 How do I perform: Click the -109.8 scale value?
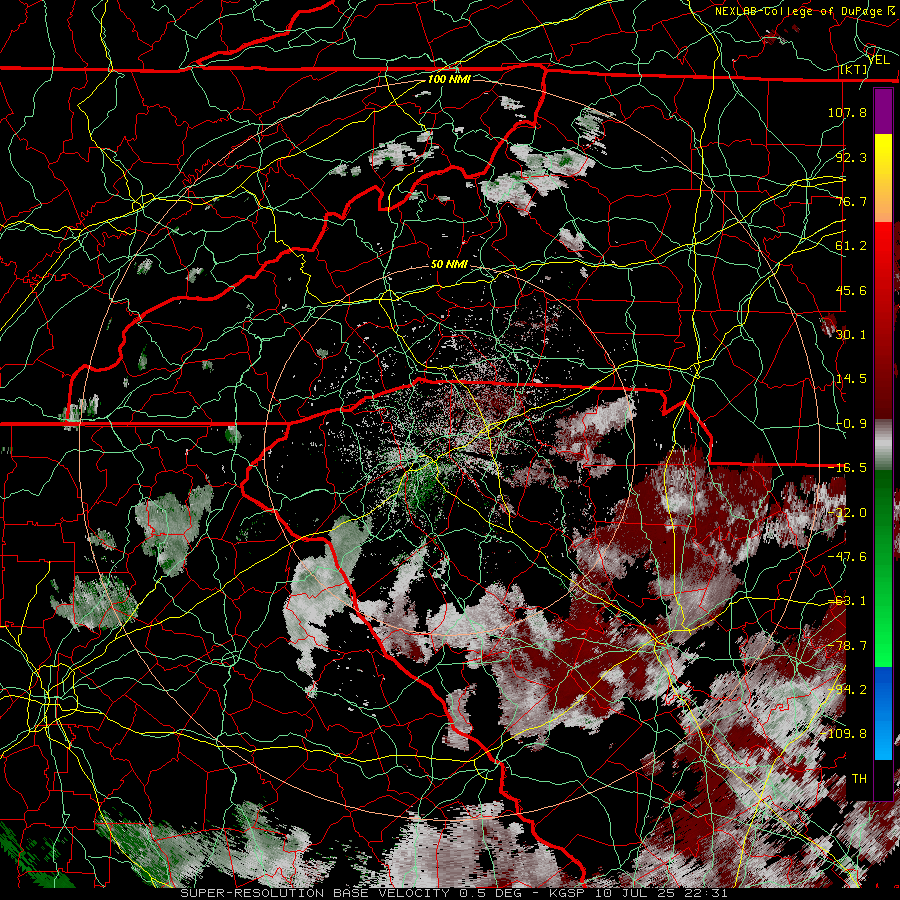[x=844, y=734]
